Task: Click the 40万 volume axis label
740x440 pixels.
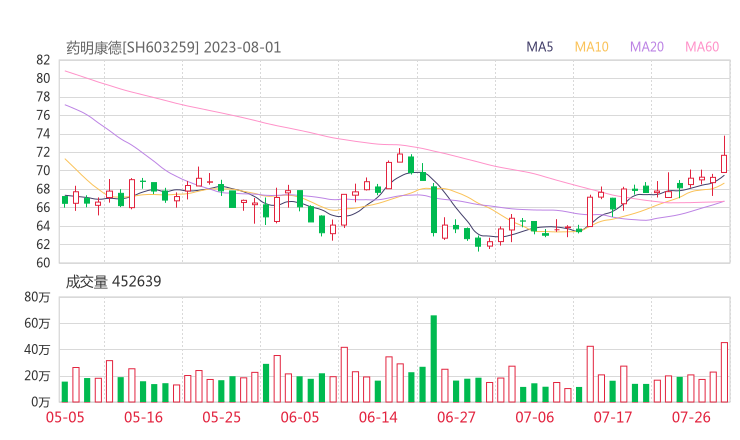Action: click(x=37, y=350)
